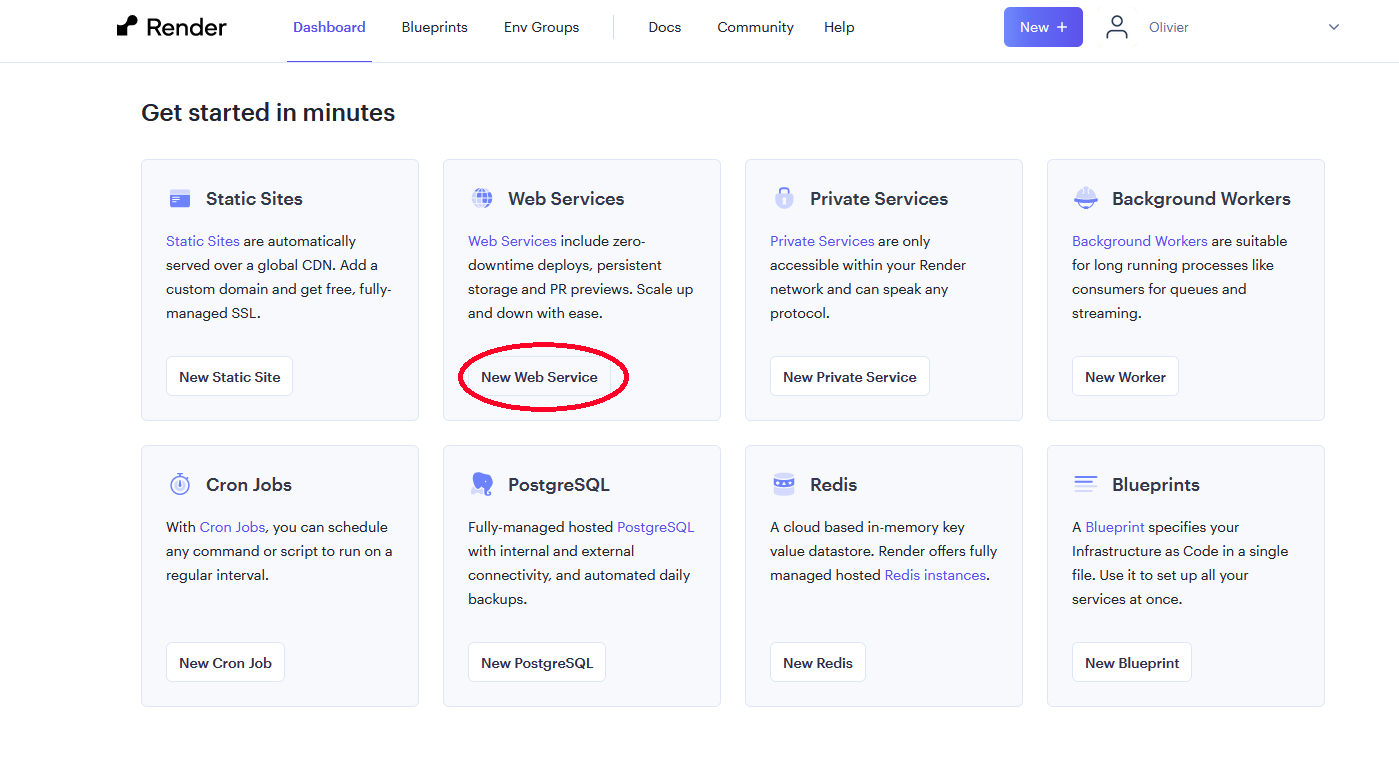Image resolution: width=1399 pixels, height=779 pixels.
Task: Click the Blueprints file icon
Action: [1085, 484]
